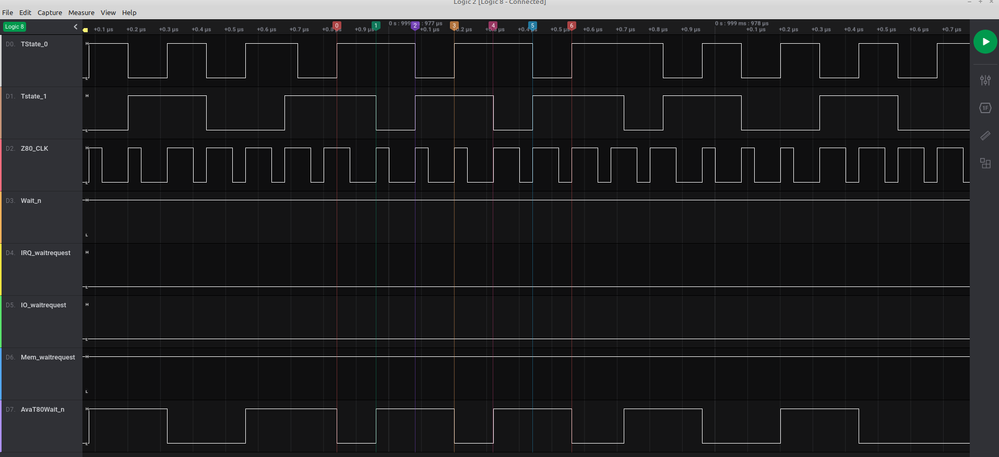Select the TState_0 channel label
This screenshot has width=999, height=457.
point(34,44)
